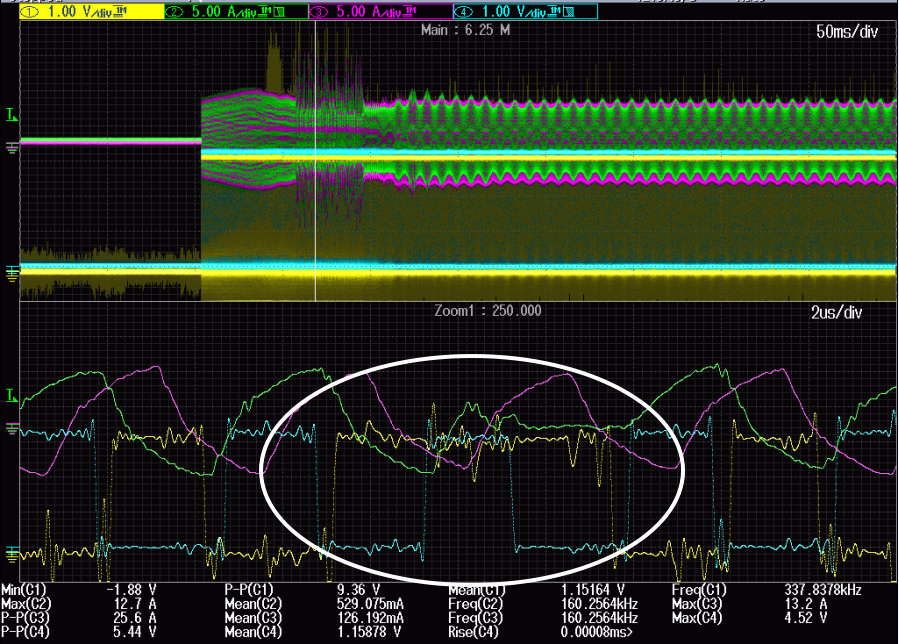This screenshot has height=644, width=899.
Task: Click the upper ground marker in main window
Action: 12,148
